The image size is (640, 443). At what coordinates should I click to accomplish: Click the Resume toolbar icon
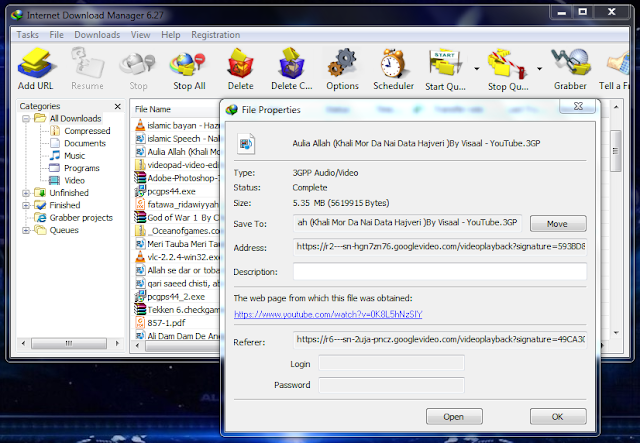pyautogui.click(x=87, y=69)
